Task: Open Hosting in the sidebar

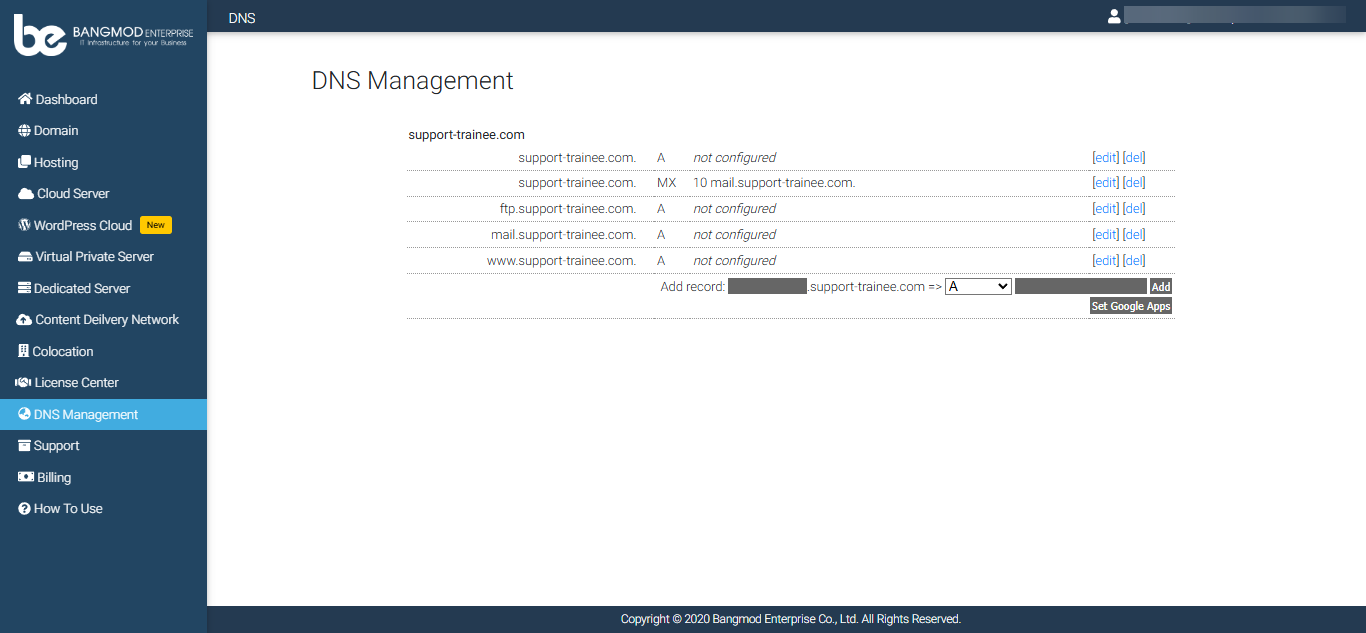Action: (x=55, y=162)
